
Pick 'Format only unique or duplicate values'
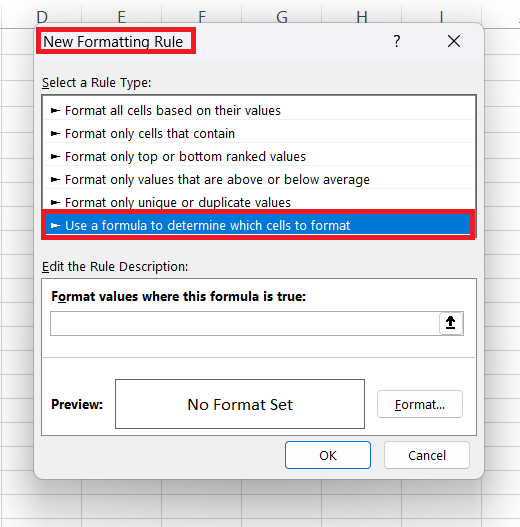click(259, 202)
